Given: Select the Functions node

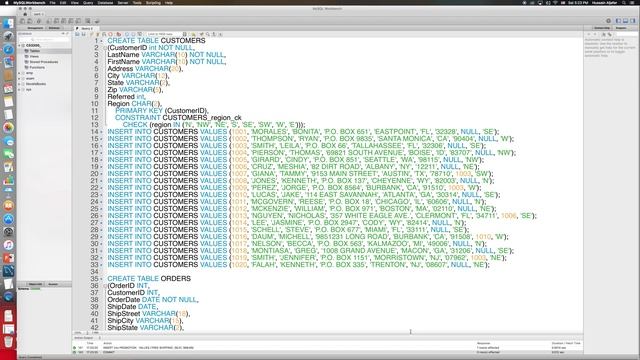Looking at the screenshot, I should click(x=37, y=67).
